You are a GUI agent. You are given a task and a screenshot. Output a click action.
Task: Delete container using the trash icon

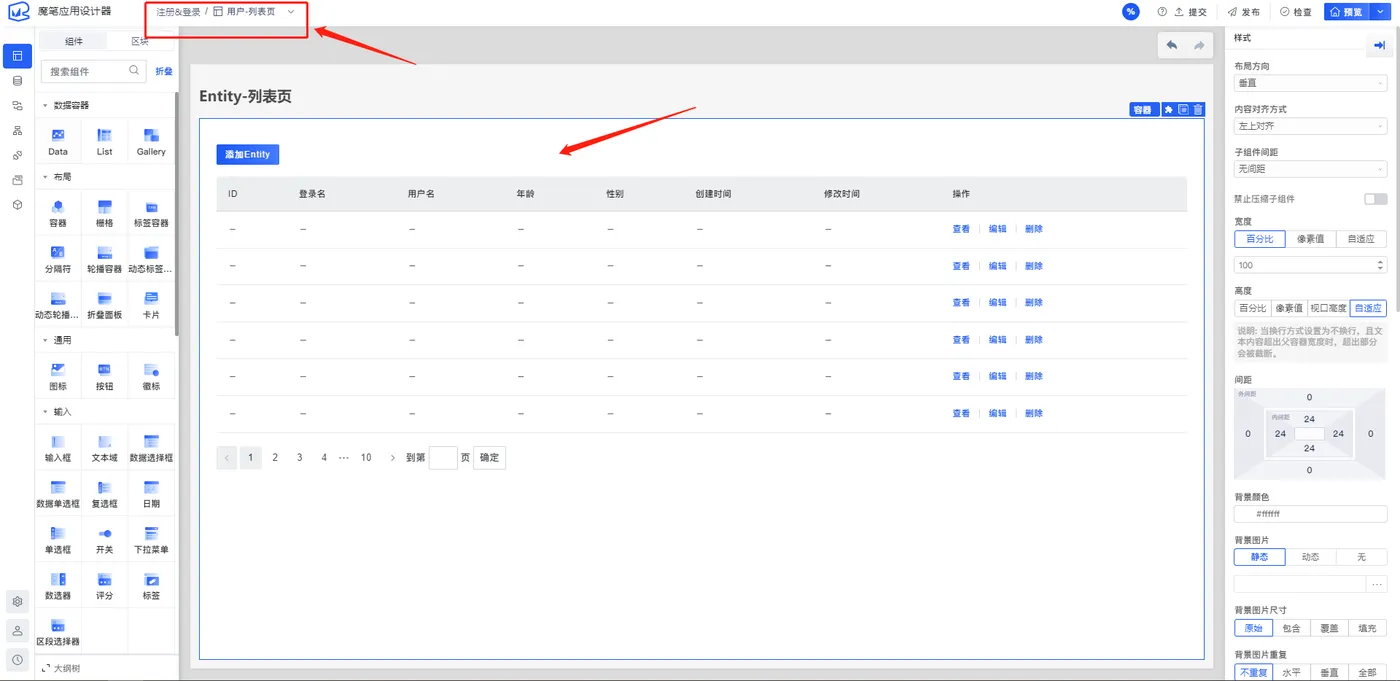(1198, 110)
